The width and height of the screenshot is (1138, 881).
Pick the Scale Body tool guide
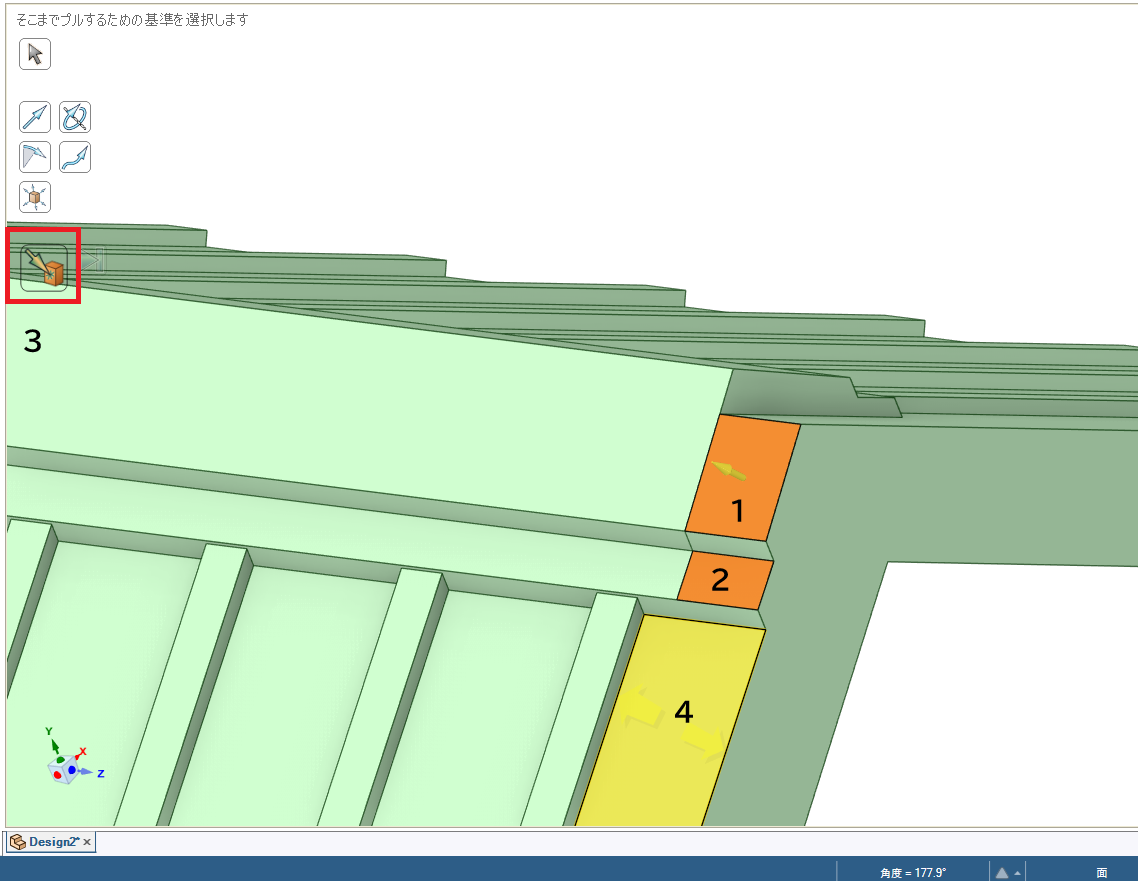[35, 197]
